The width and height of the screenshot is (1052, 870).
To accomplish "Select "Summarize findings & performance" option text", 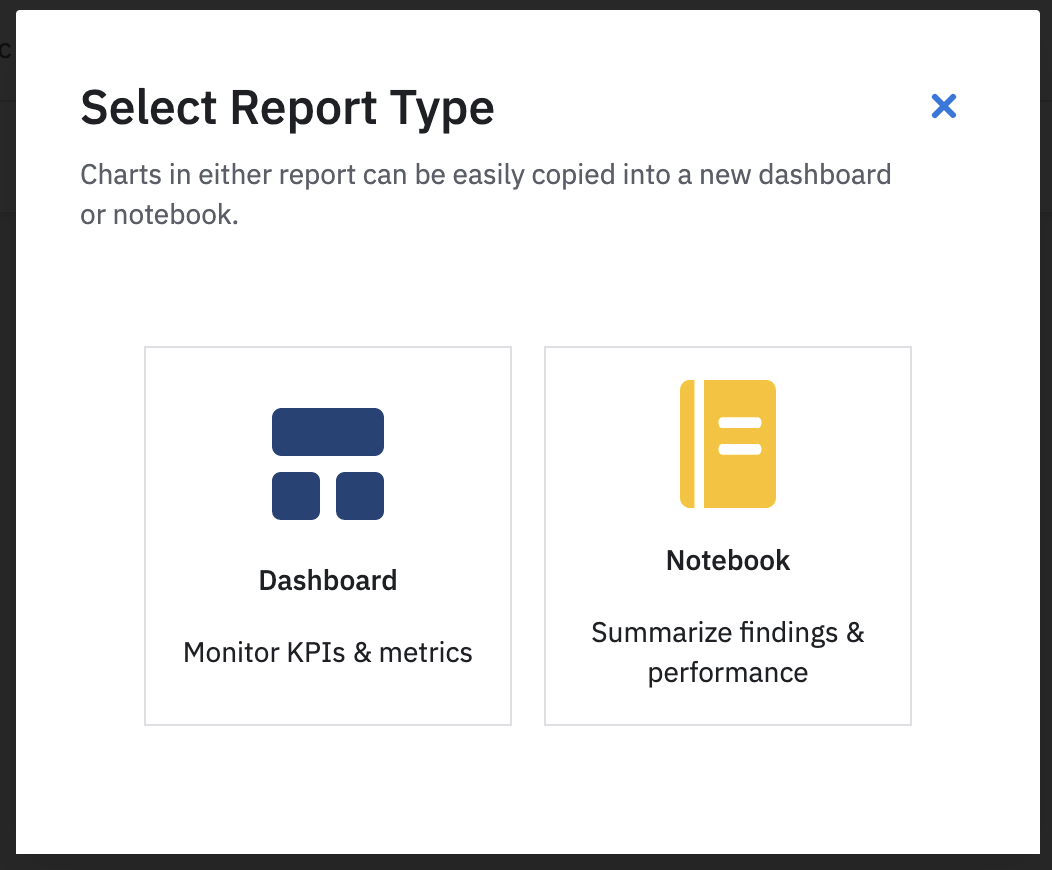I will [728, 652].
